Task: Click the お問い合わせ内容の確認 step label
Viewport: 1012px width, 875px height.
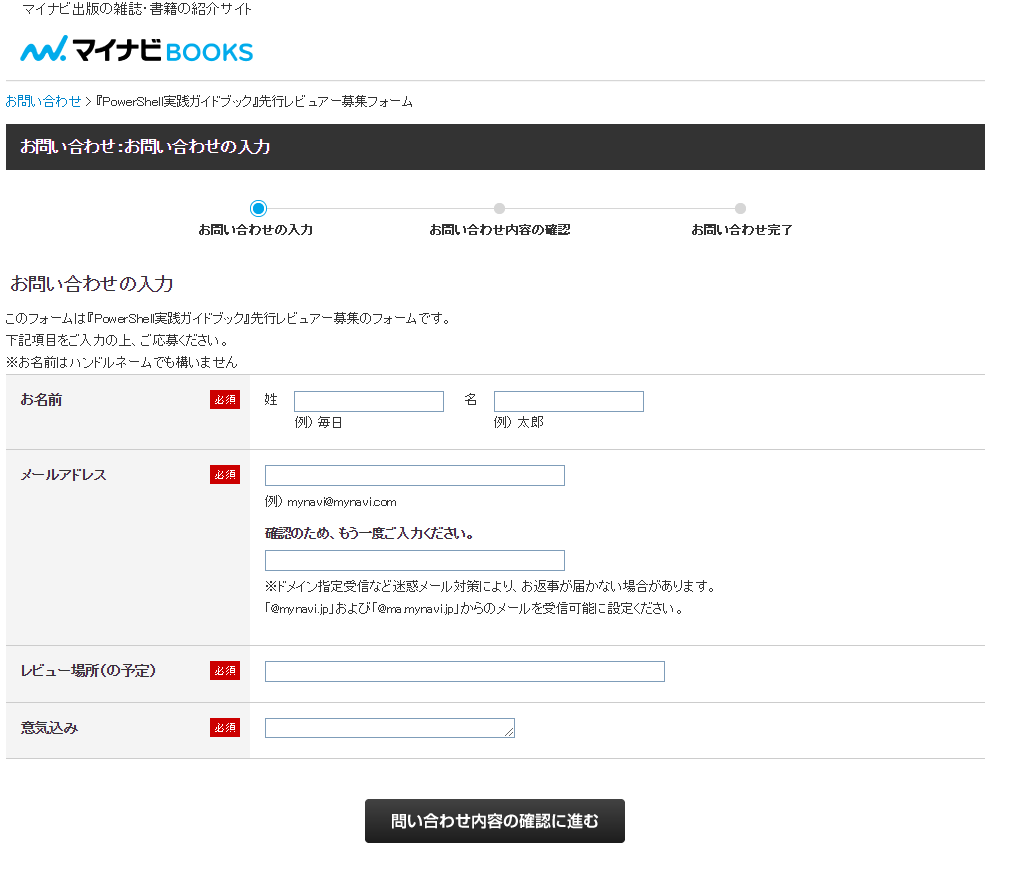Action: tap(500, 230)
